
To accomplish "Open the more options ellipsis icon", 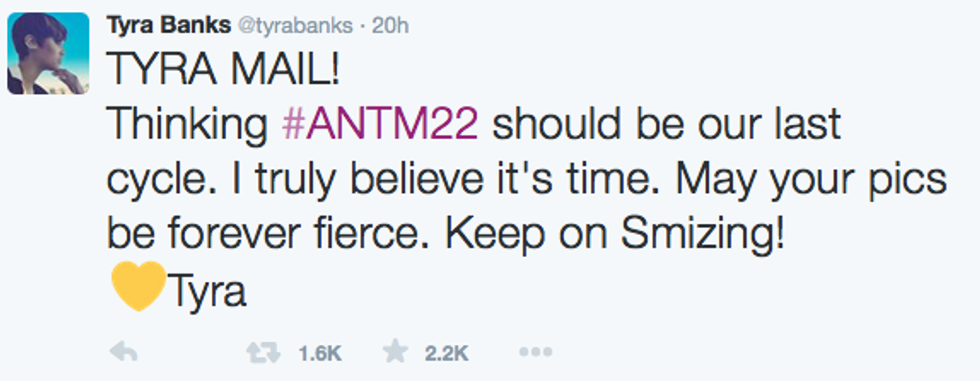I will coord(536,353).
